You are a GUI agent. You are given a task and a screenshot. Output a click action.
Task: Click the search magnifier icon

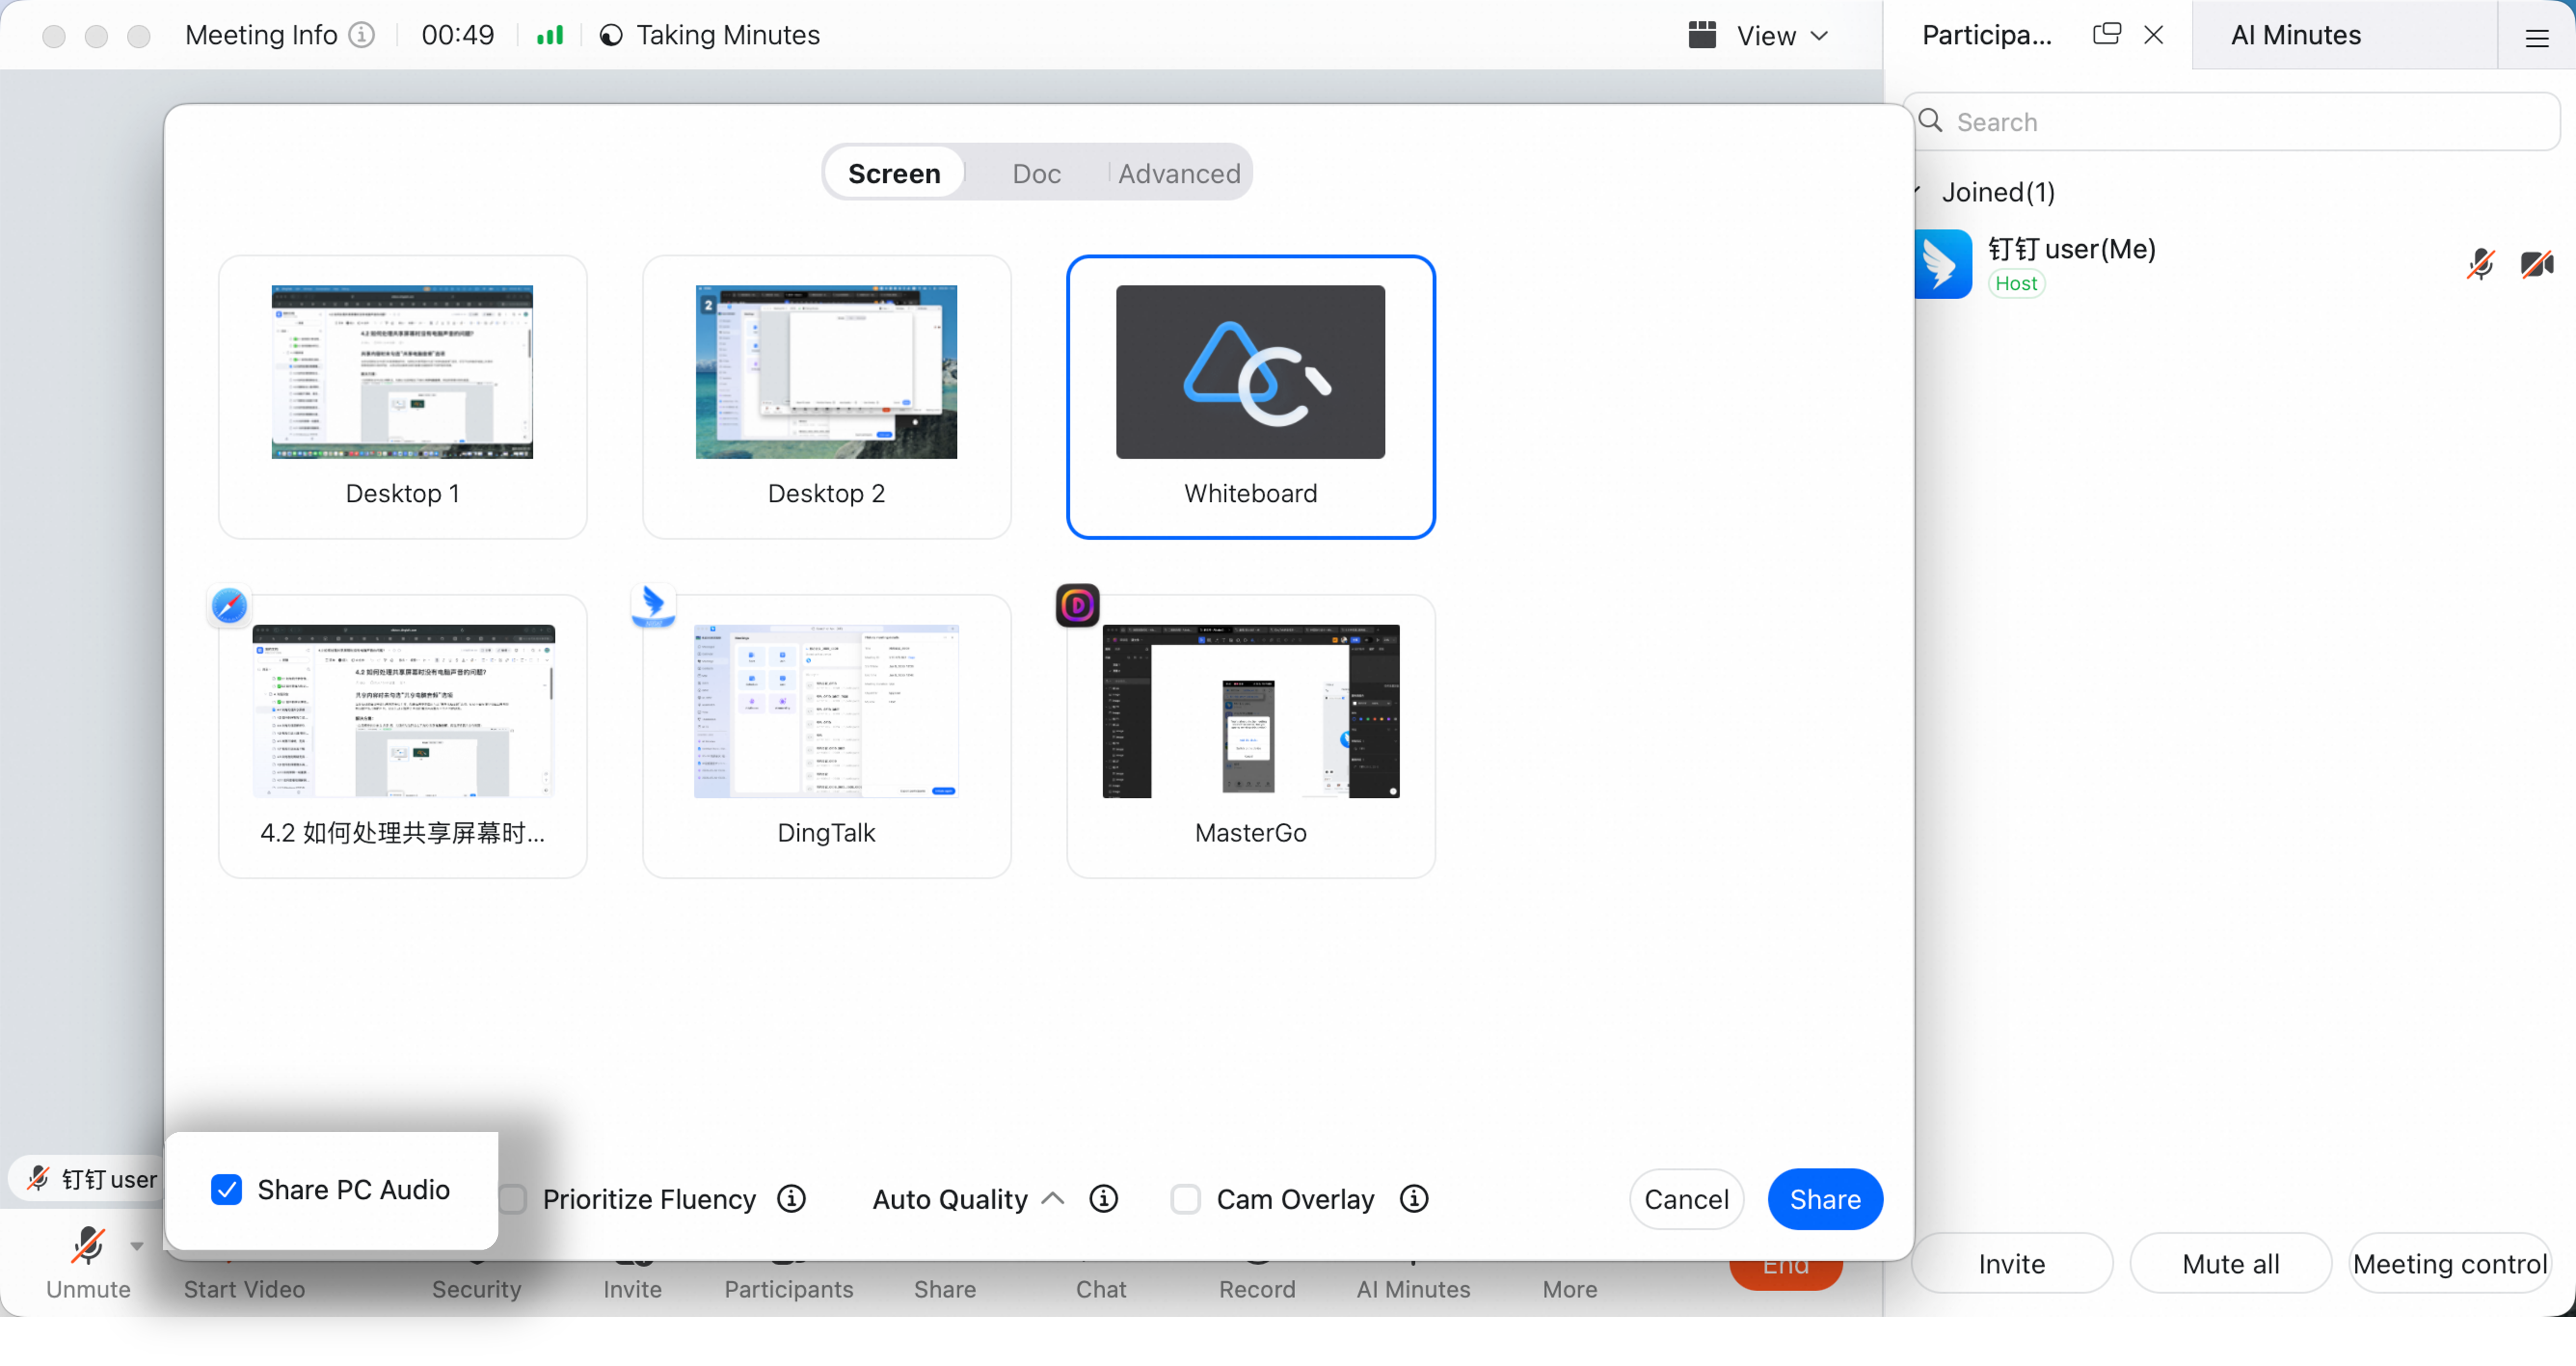point(1931,121)
